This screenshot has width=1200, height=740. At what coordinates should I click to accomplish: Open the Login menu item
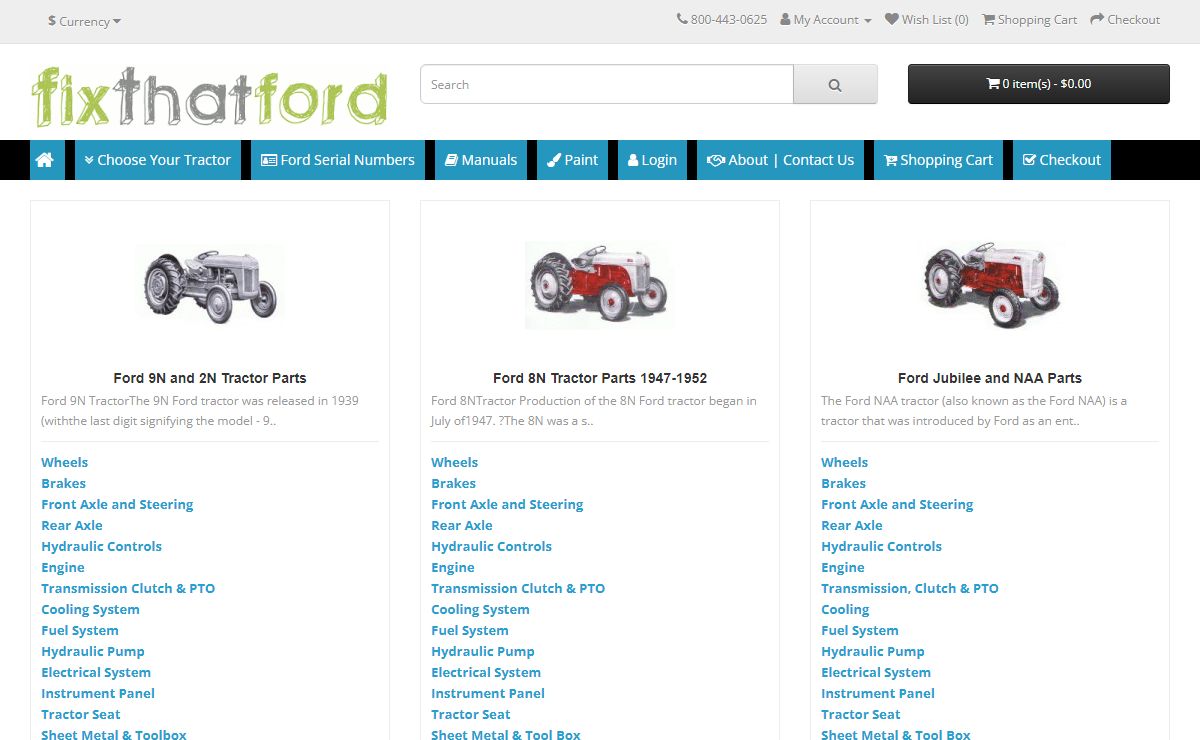pyautogui.click(x=653, y=160)
